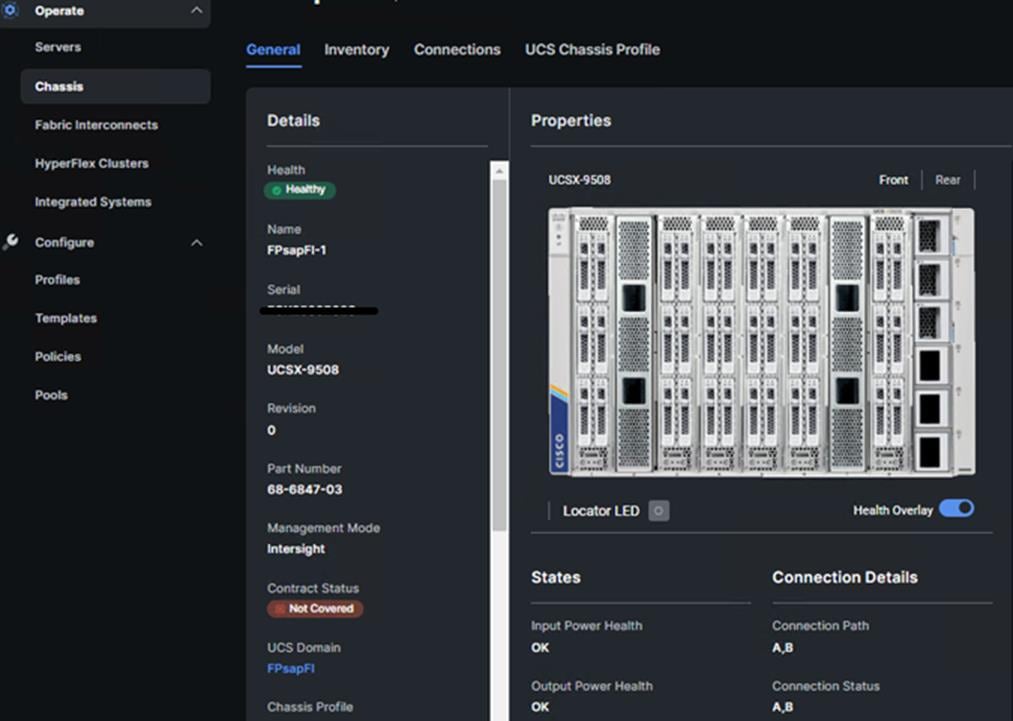This screenshot has width=1013, height=721.
Task: Show the Front chassis view
Action: [893, 180]
